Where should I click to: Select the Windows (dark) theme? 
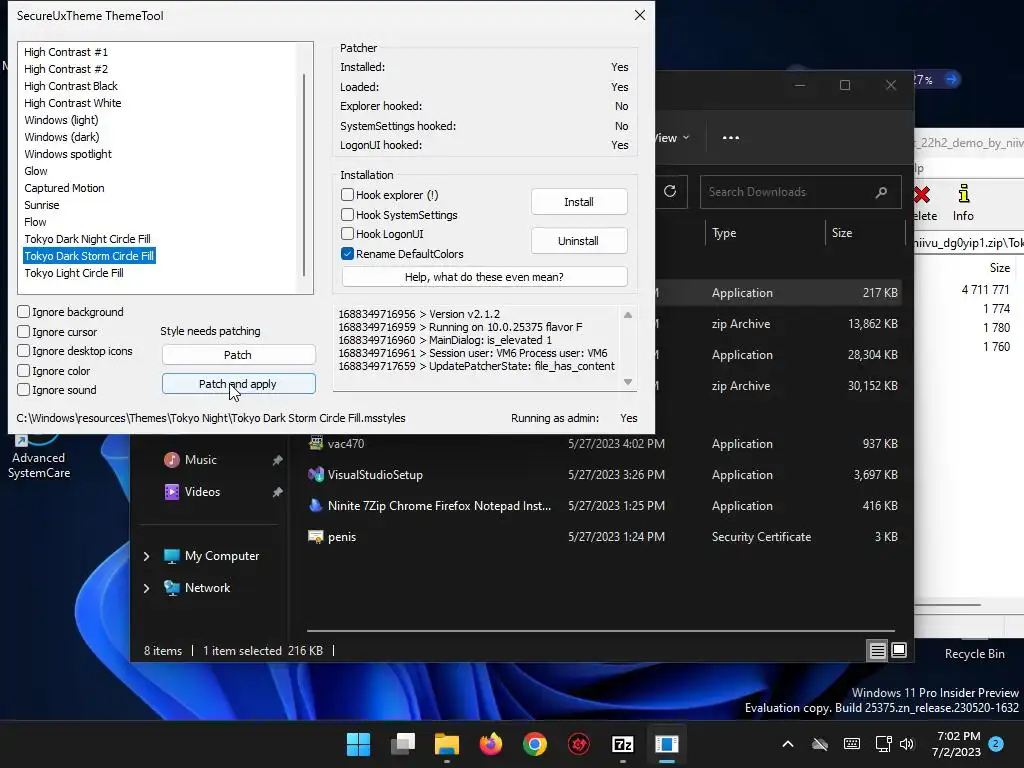tap(61, 137)
